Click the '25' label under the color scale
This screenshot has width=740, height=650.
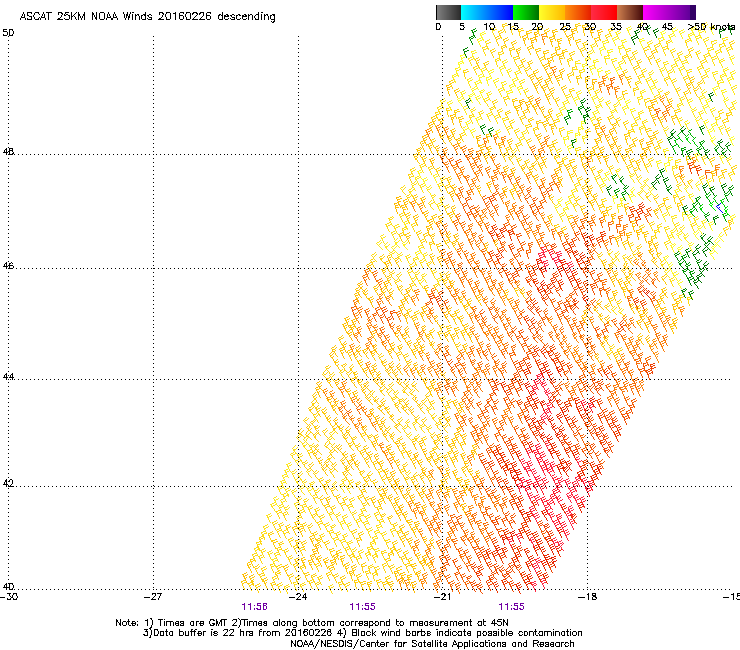pyautogui.click(x=565, y=27)
